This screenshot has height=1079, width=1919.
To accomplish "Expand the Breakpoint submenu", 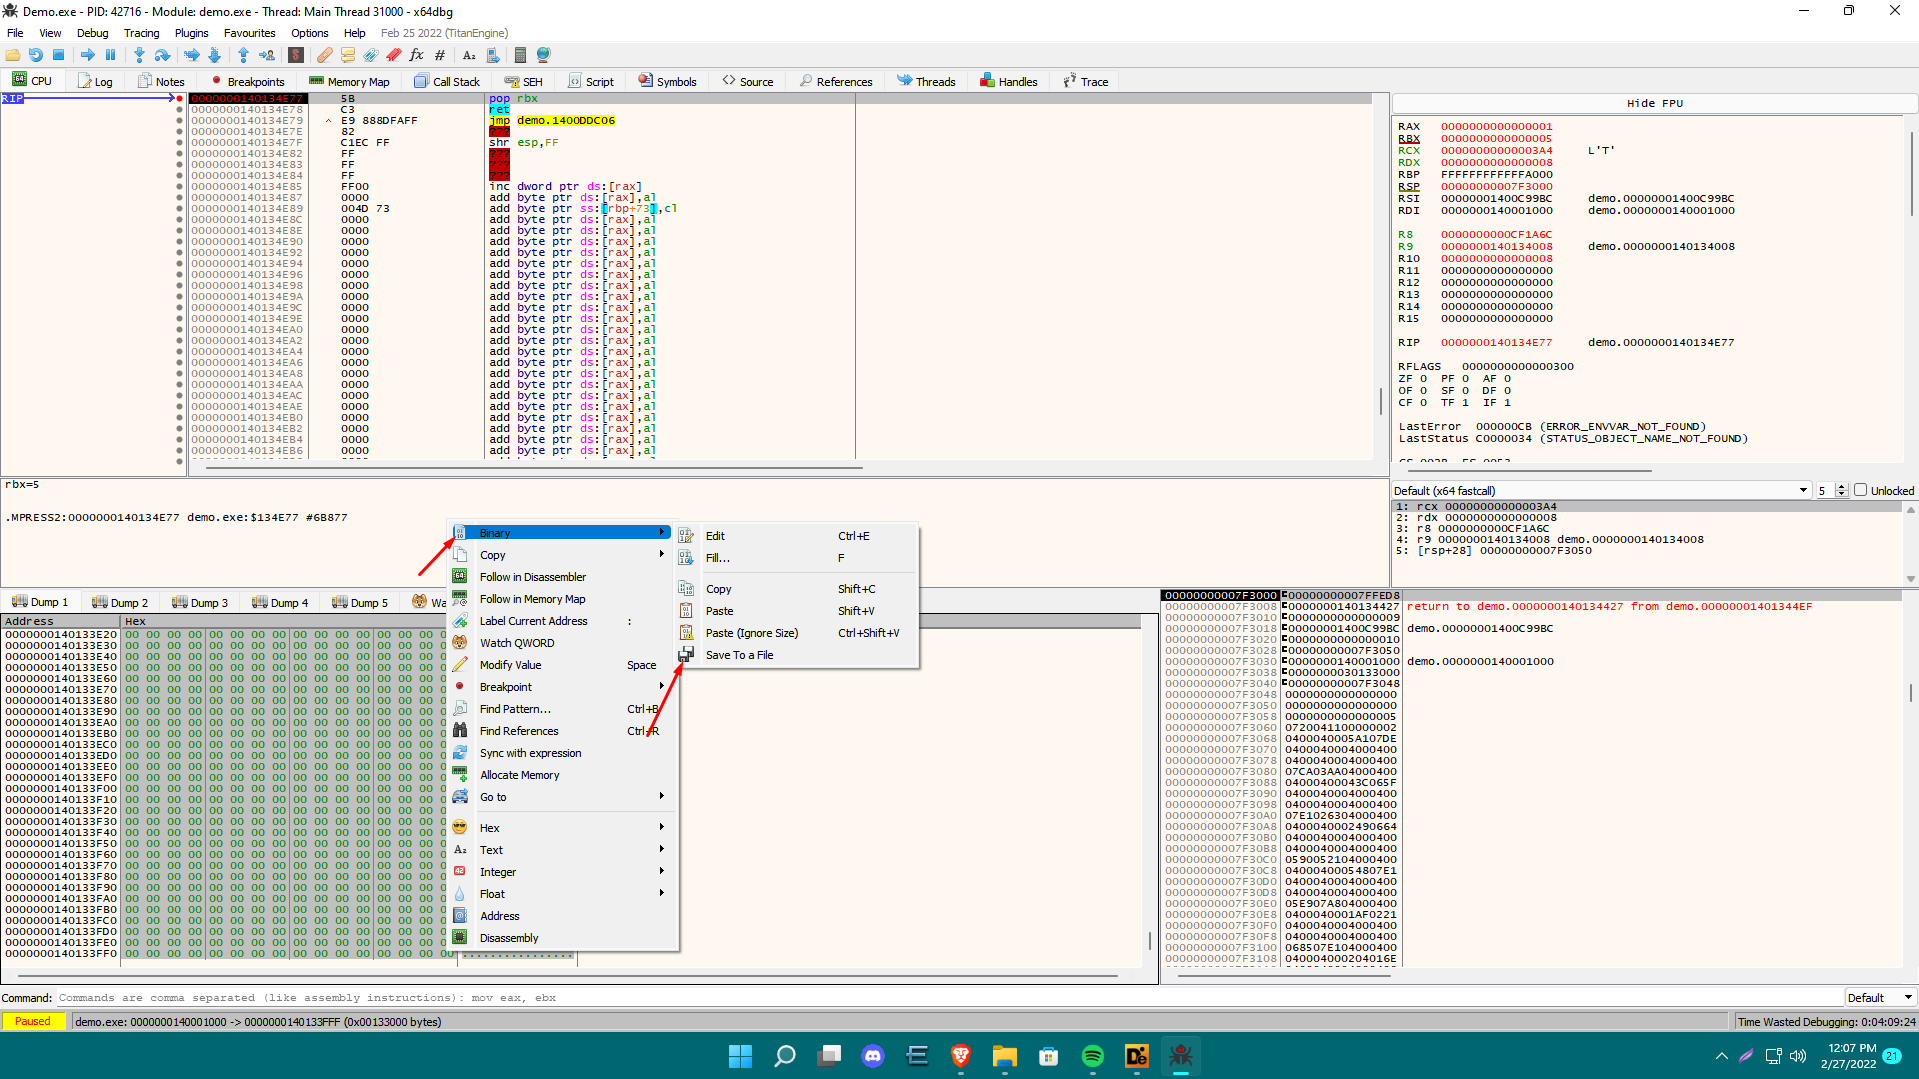I will coord(564,687).
